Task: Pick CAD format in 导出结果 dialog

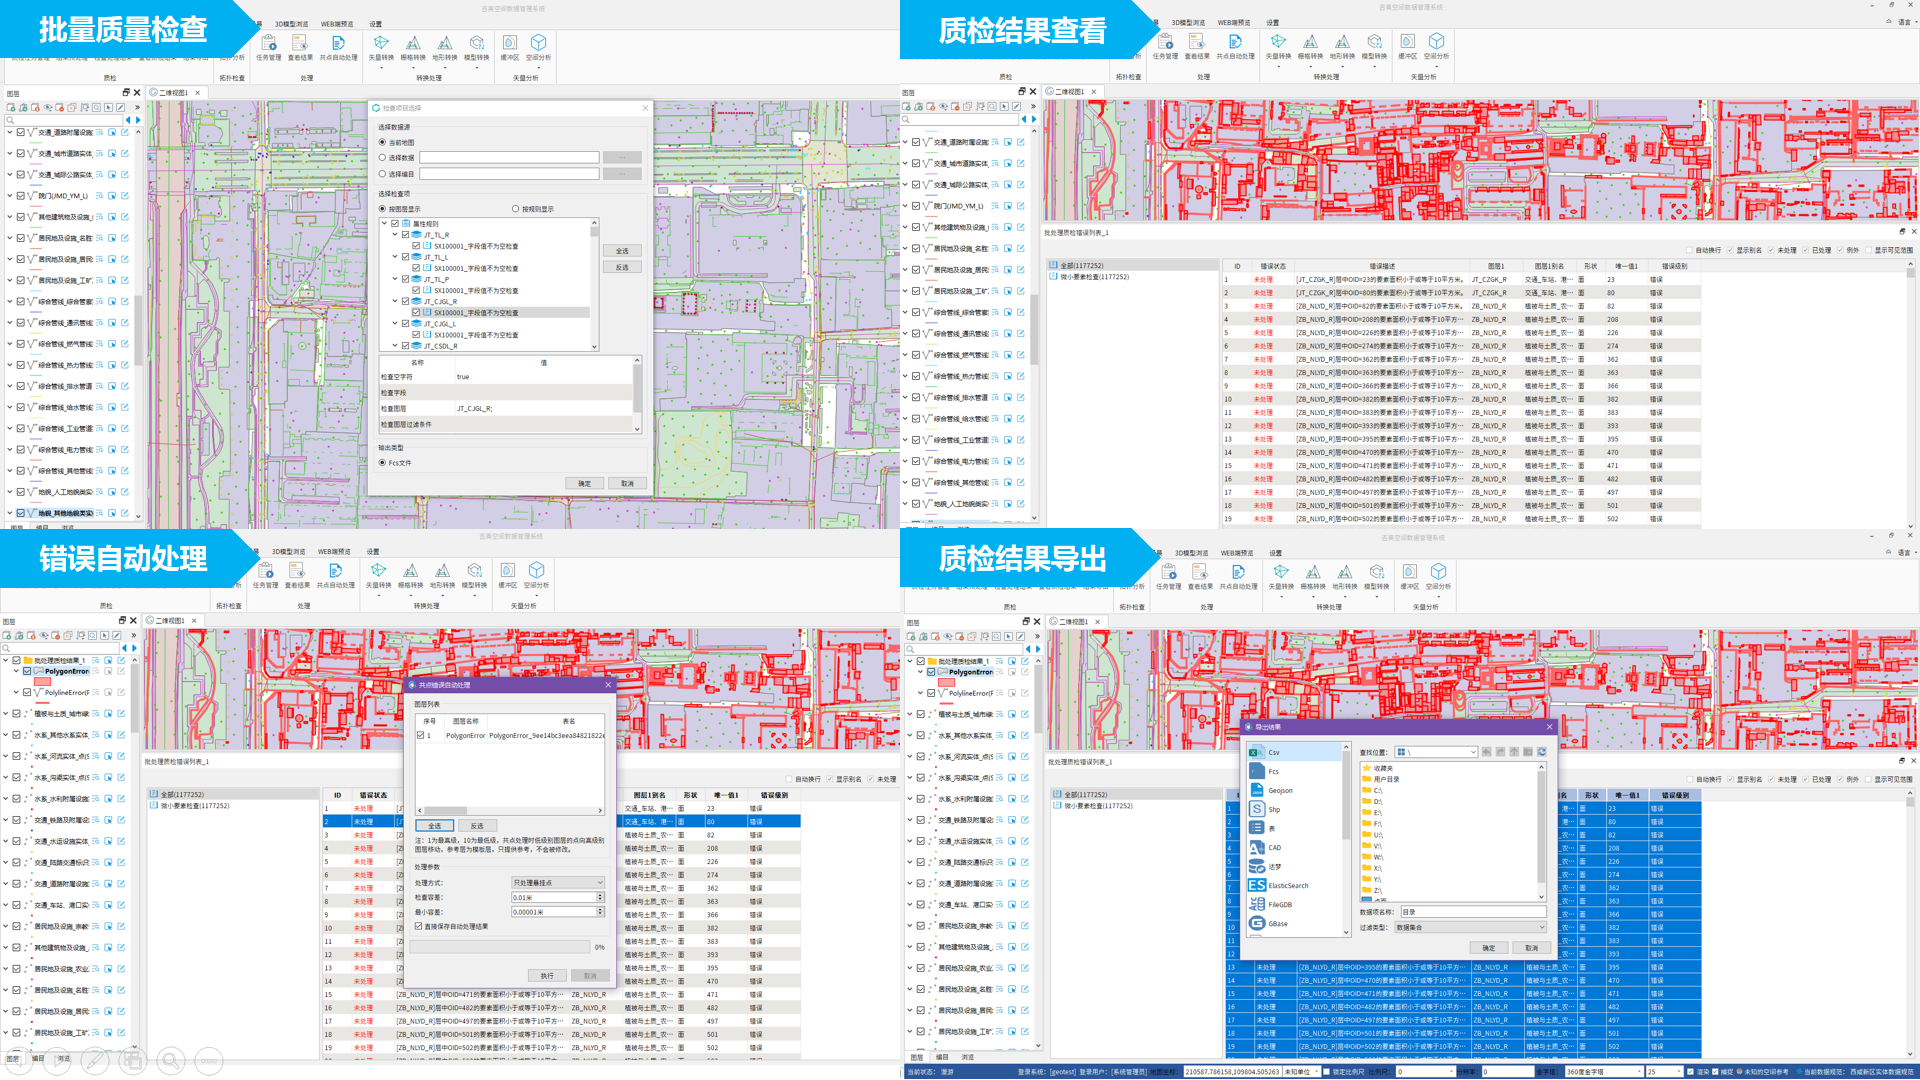Action: [1274, 848]
